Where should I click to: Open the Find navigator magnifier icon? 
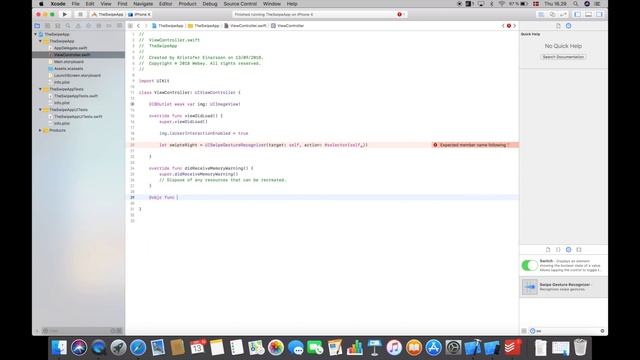[x=68, y=26]
